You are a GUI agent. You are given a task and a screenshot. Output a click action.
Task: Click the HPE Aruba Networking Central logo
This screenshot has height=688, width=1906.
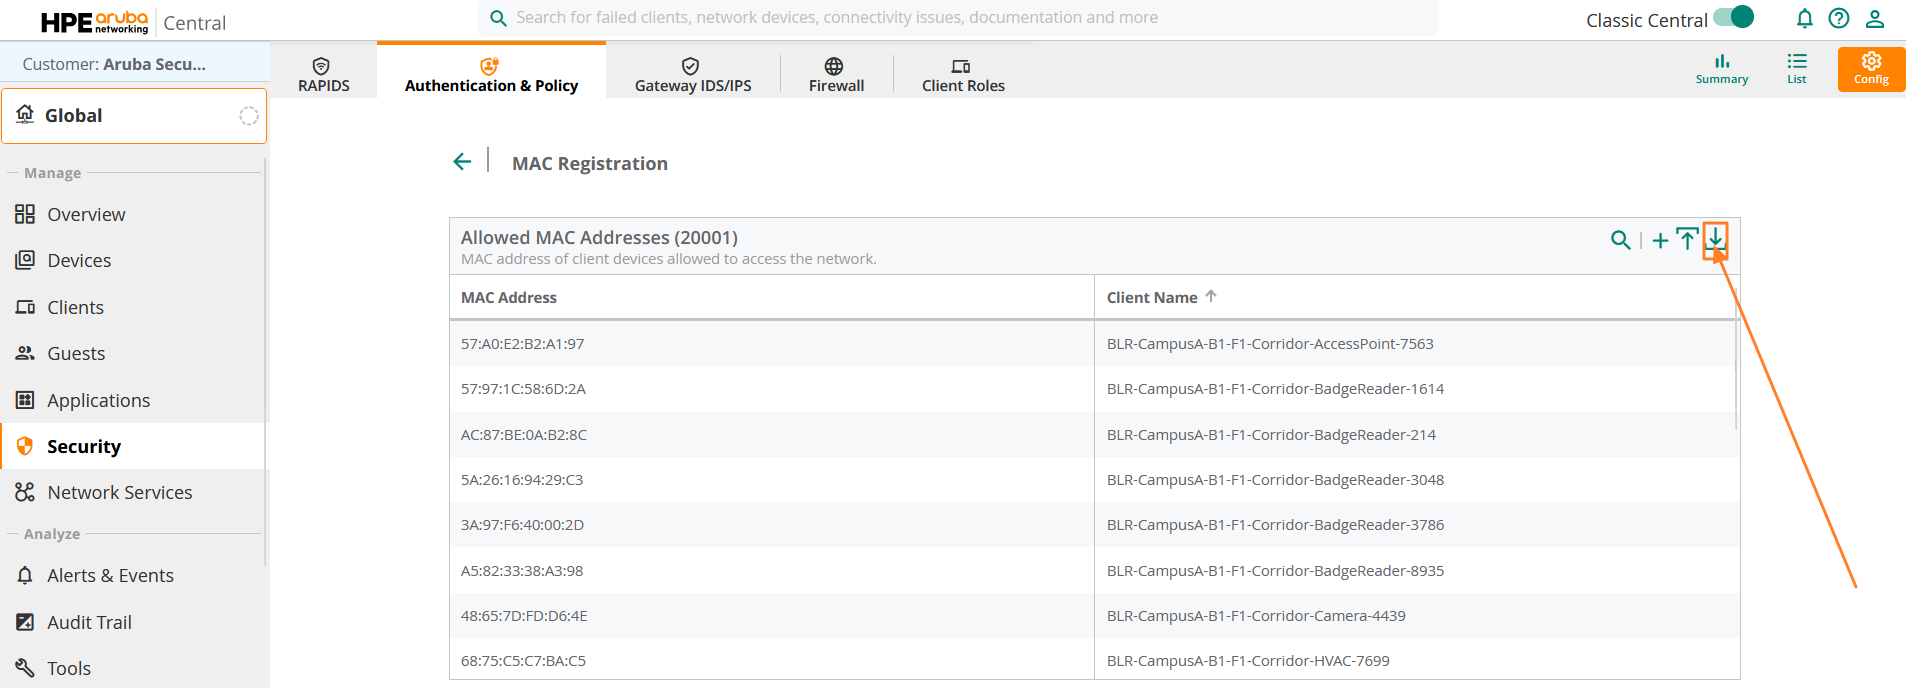tap(133, 22)
